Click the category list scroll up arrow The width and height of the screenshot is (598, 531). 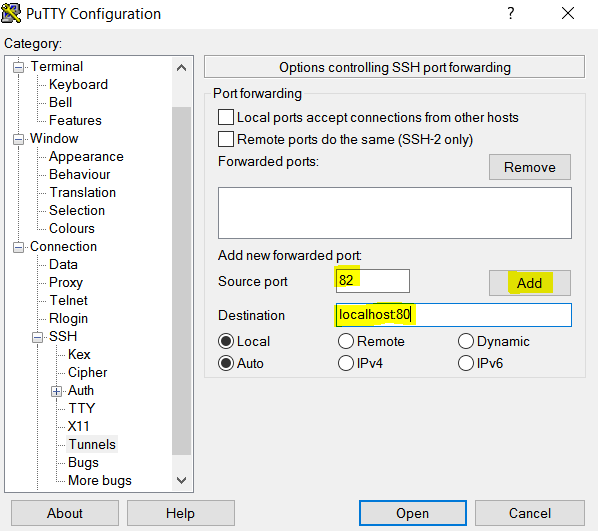pyautogui.click(x=182, y=68)
